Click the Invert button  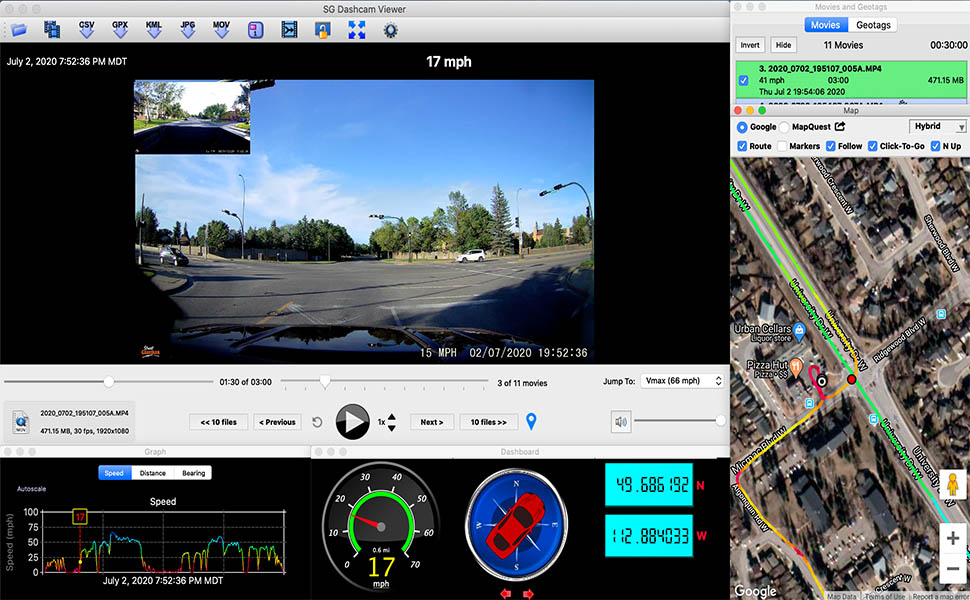750,45
